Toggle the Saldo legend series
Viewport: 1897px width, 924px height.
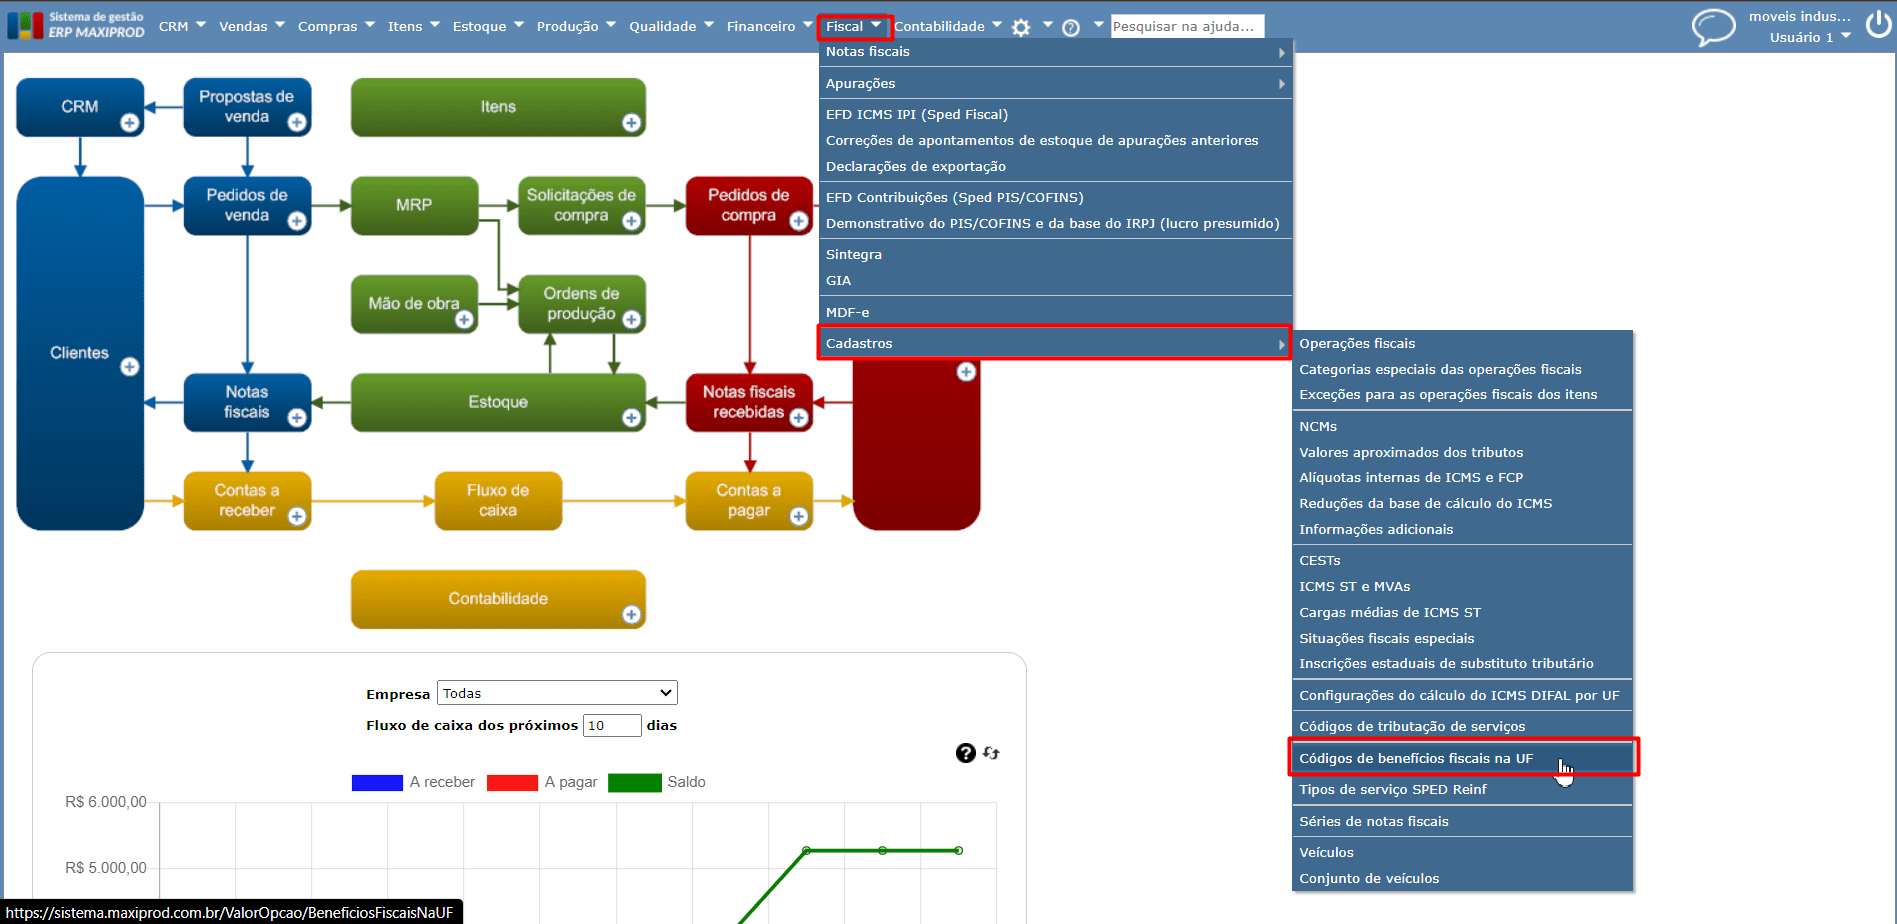coord(657,782)
